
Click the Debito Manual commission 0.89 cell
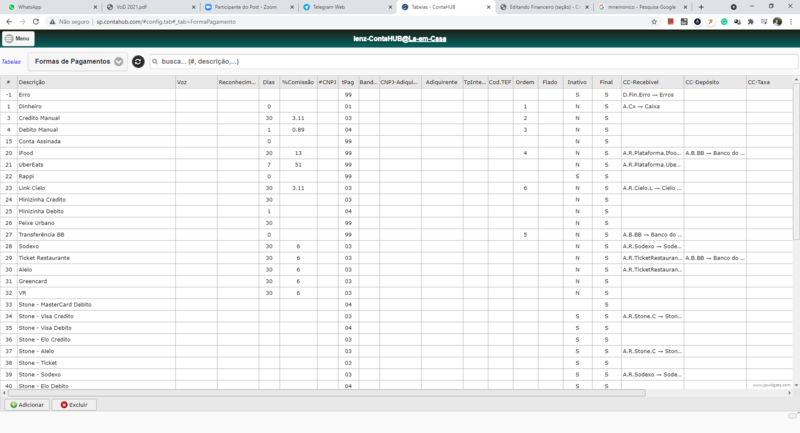[x=298, y=130]
